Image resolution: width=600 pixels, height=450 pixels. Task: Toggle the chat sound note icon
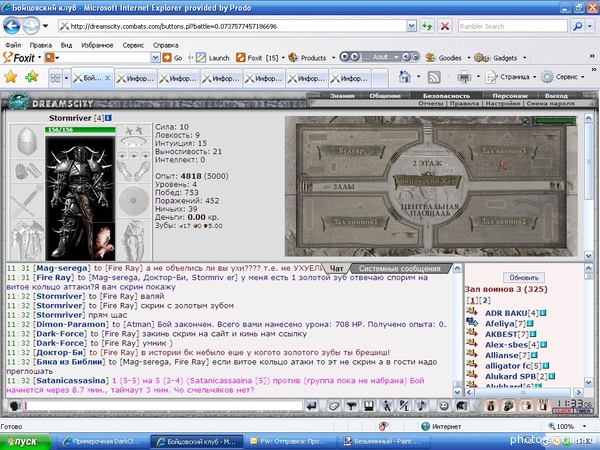421,406
